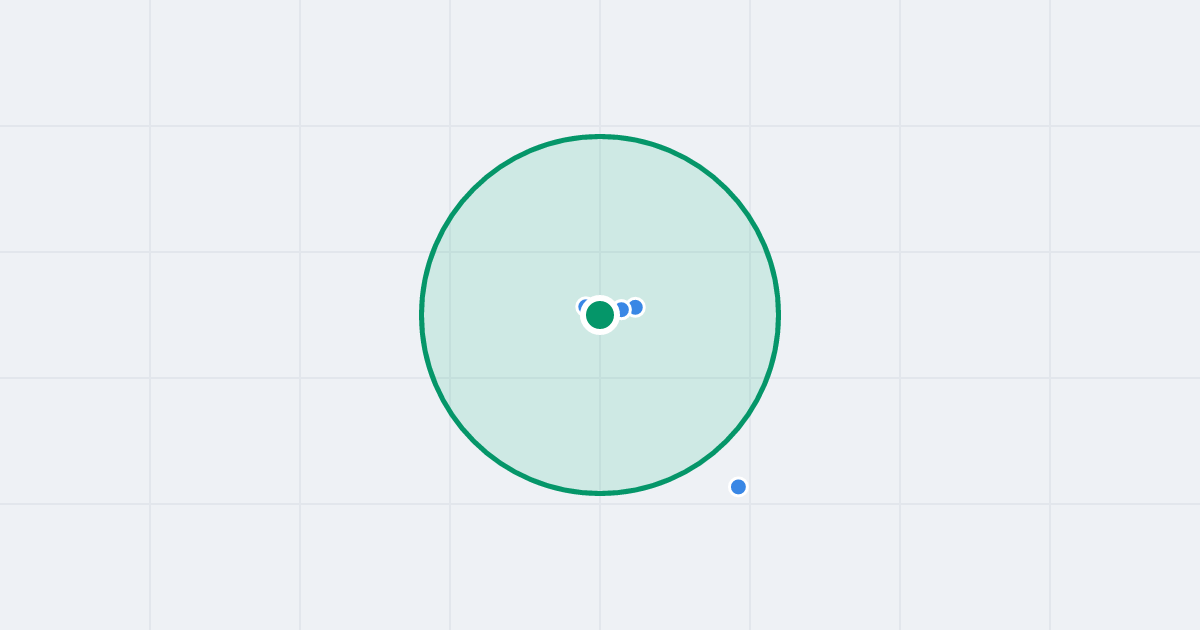The height and width of the screenshot is (630, 1200).
Task: Click the topmost point of the green circle outline
Action: click(x=600, y=136)
